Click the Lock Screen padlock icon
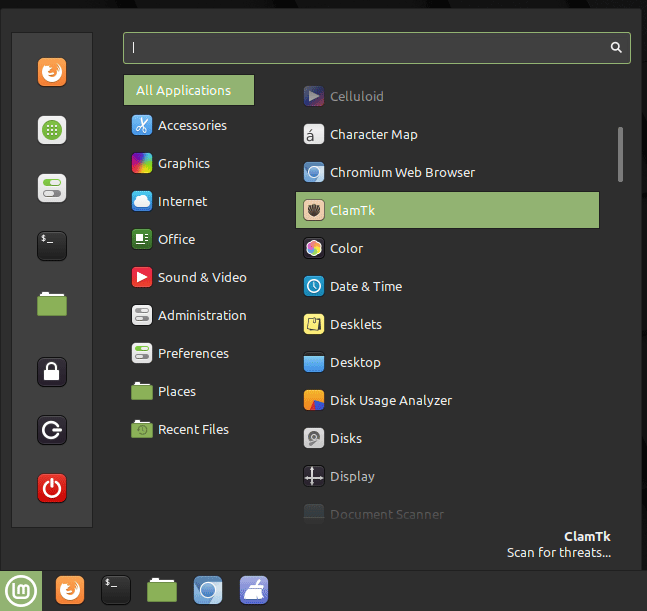This screenshot has width=647, height=611. tap(52, 372)
